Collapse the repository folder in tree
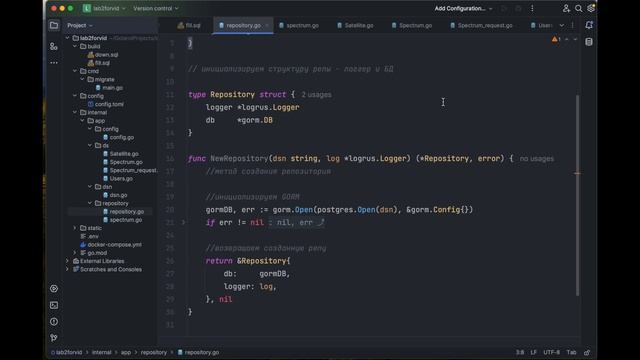 [90, 203]
